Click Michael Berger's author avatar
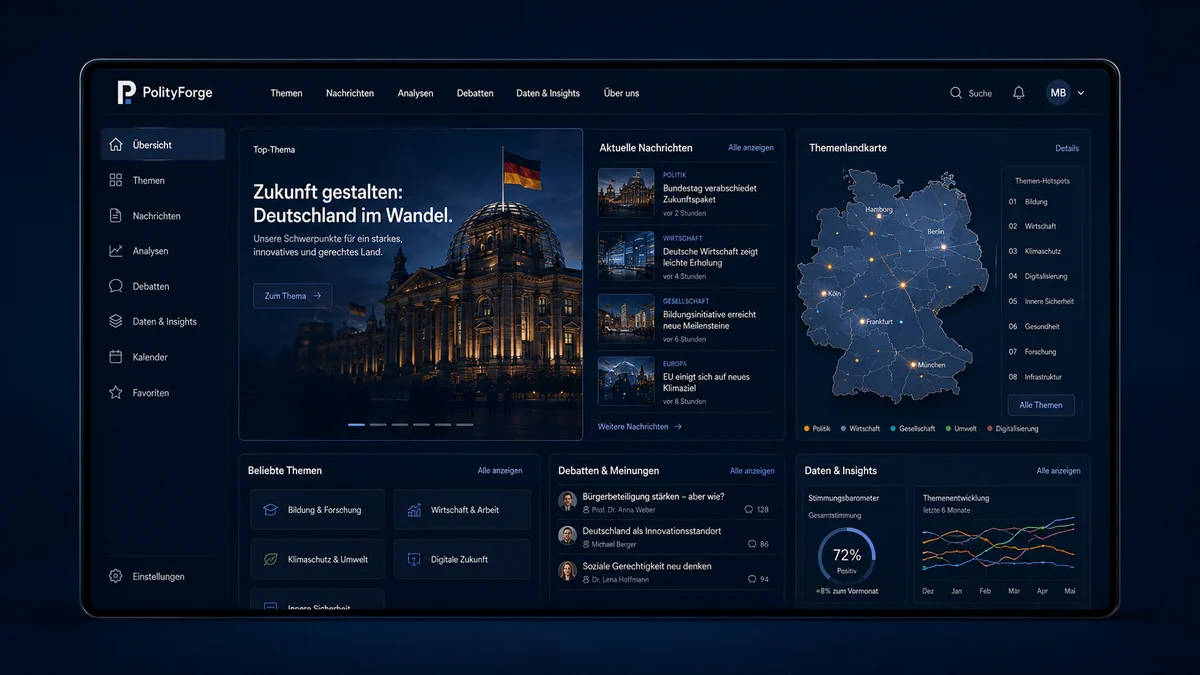 (567, 536)
